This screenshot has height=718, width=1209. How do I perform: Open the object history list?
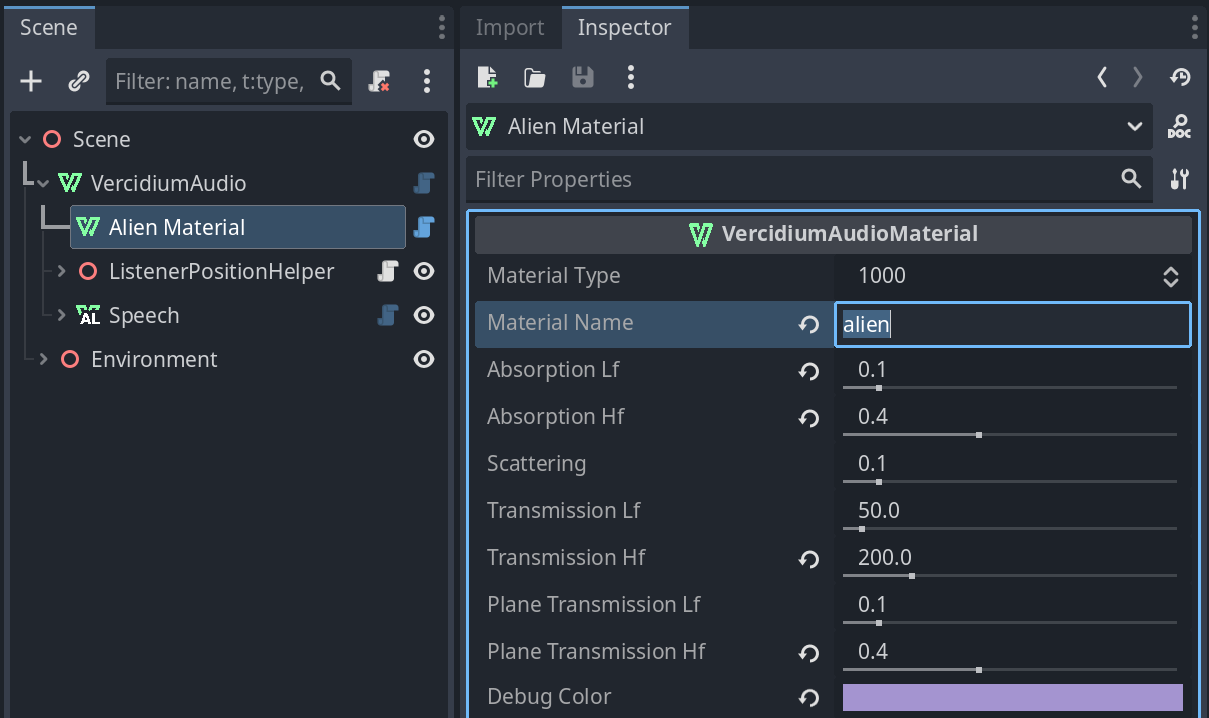pyautogui.click(x=1179, y=77)
